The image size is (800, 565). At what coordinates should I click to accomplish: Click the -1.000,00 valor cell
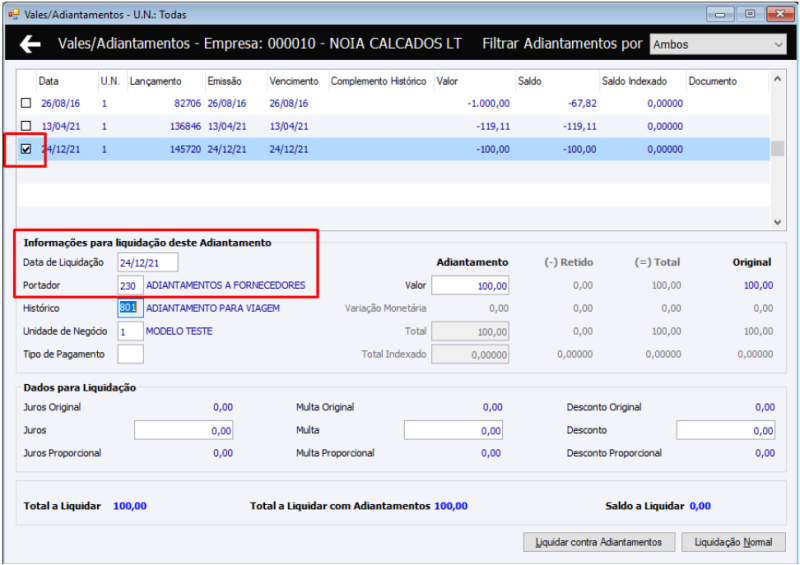(x=488, y=103)
